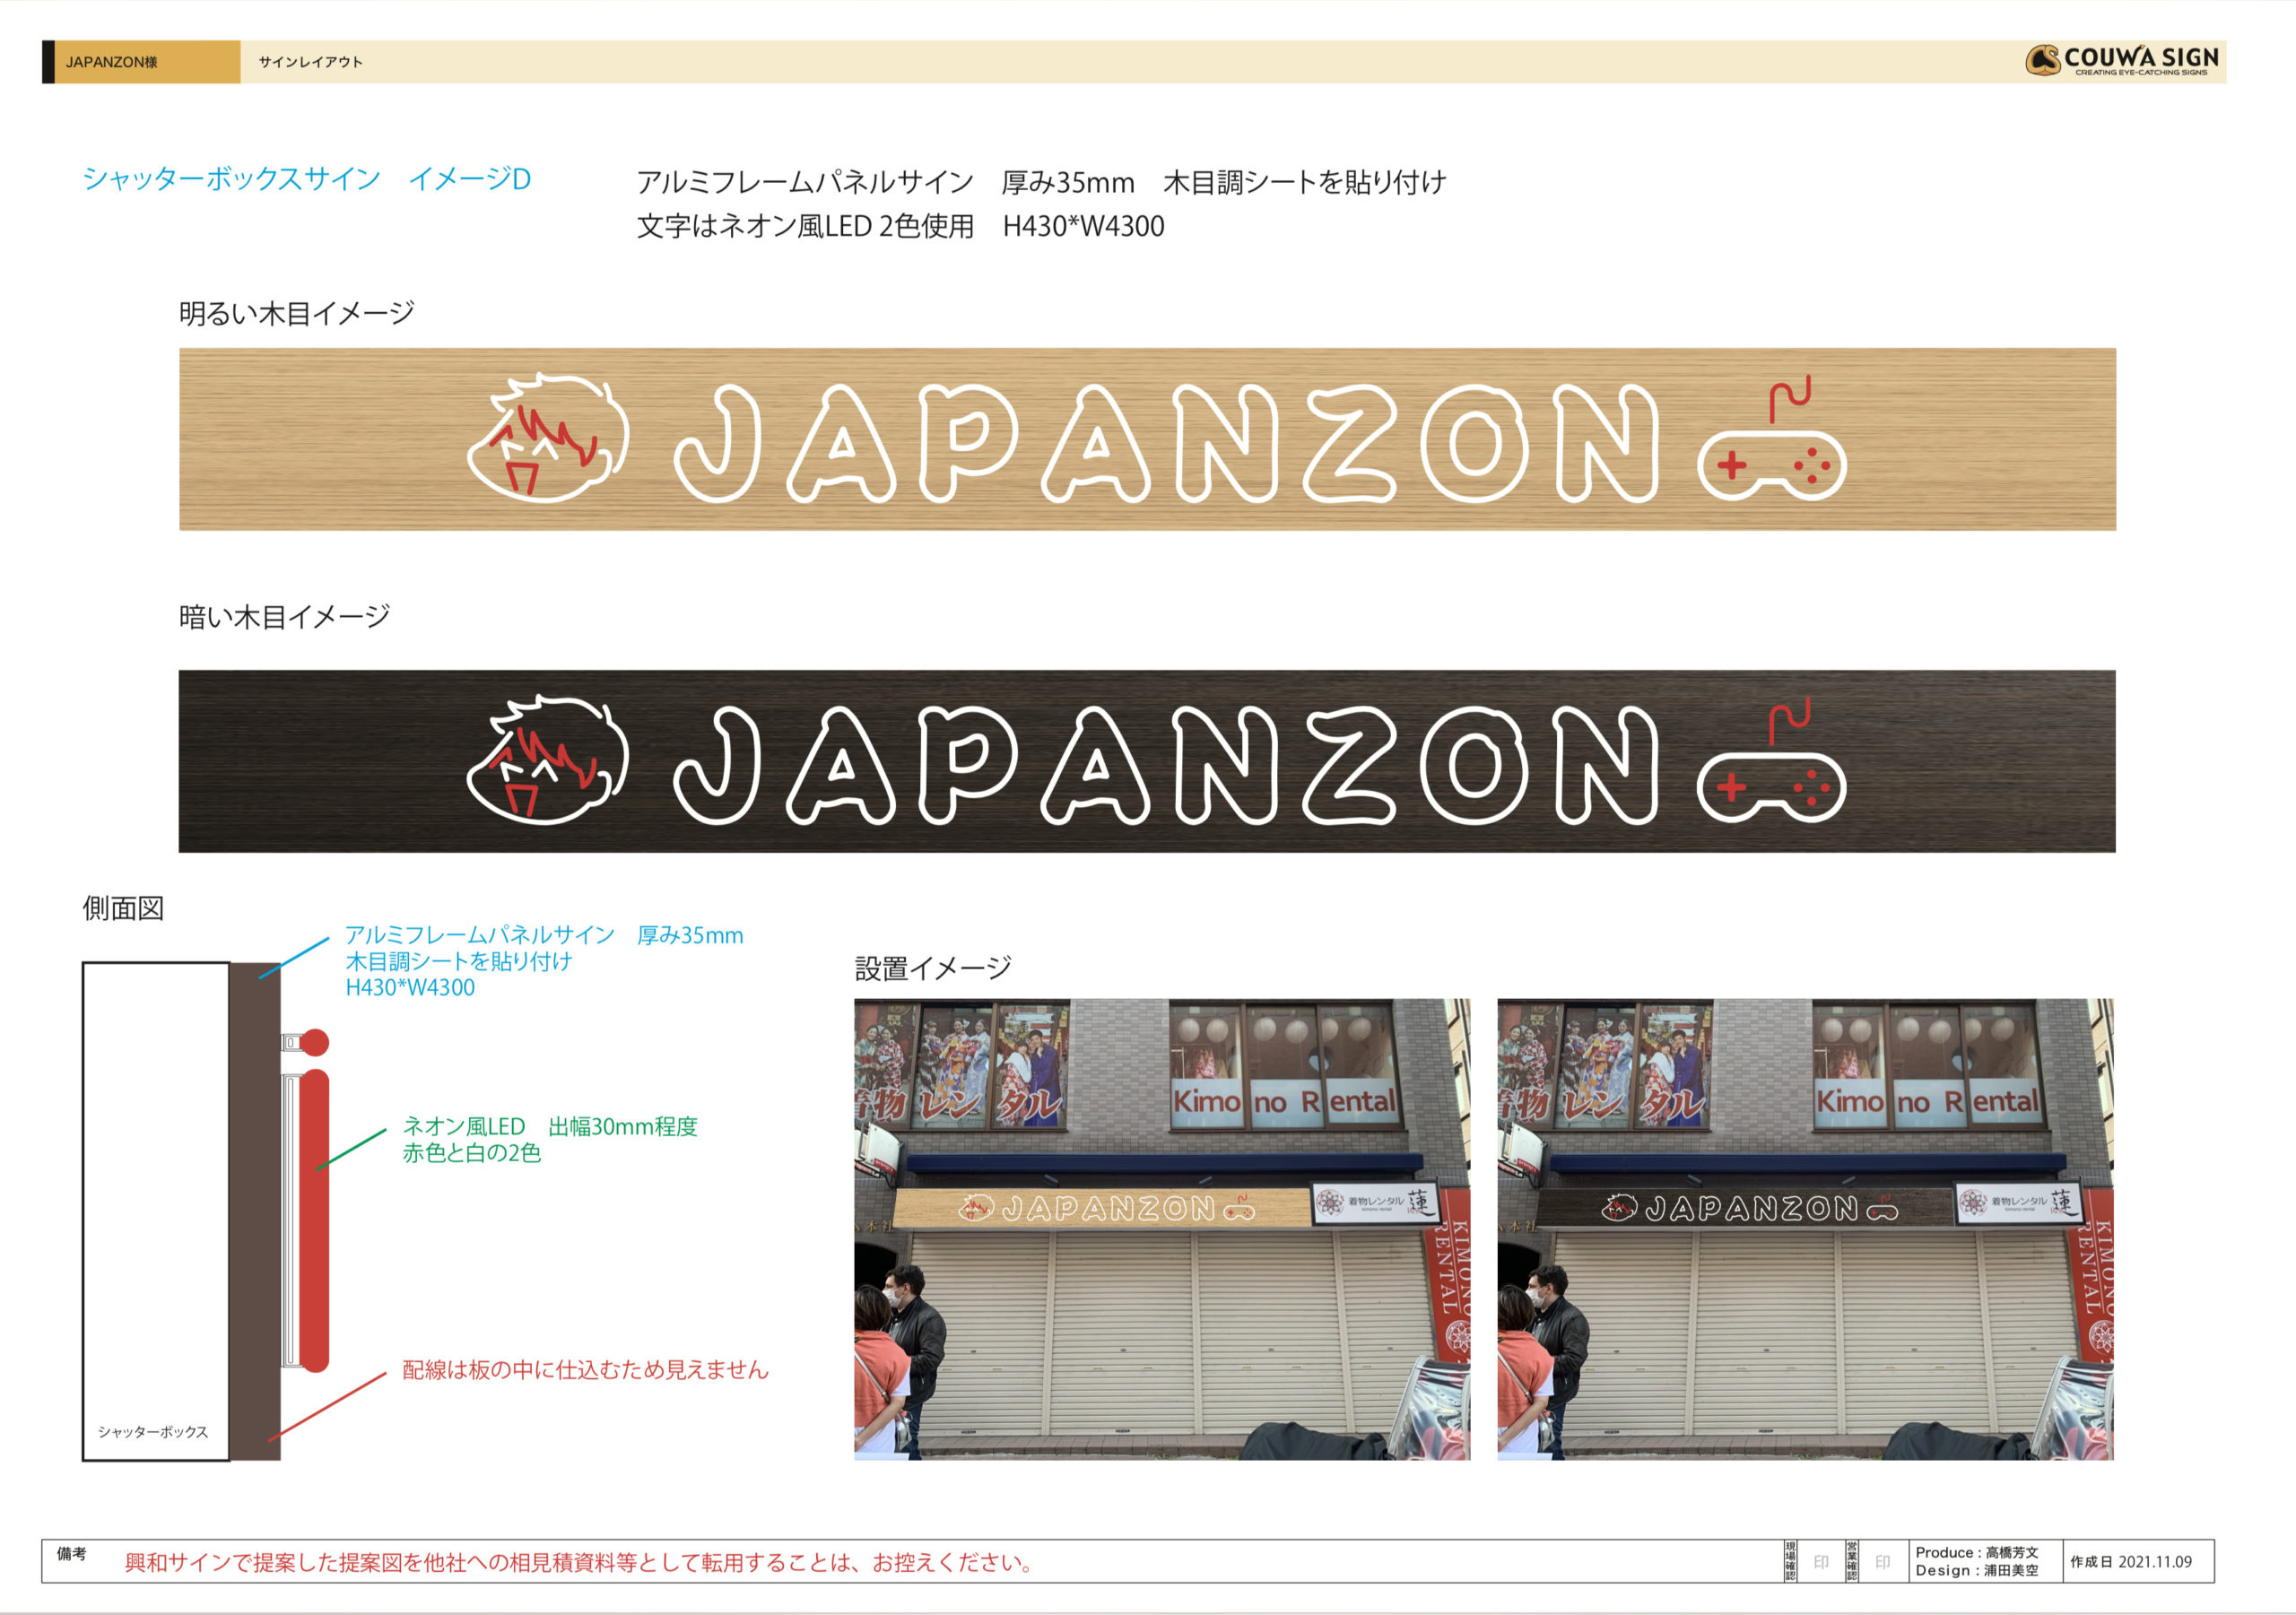Click the 作成日 2021.11.09 date

pos(2131,1561)
